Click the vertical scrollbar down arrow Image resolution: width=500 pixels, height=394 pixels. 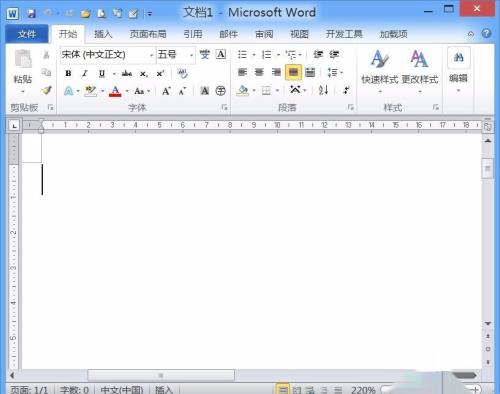click(488, 324)
